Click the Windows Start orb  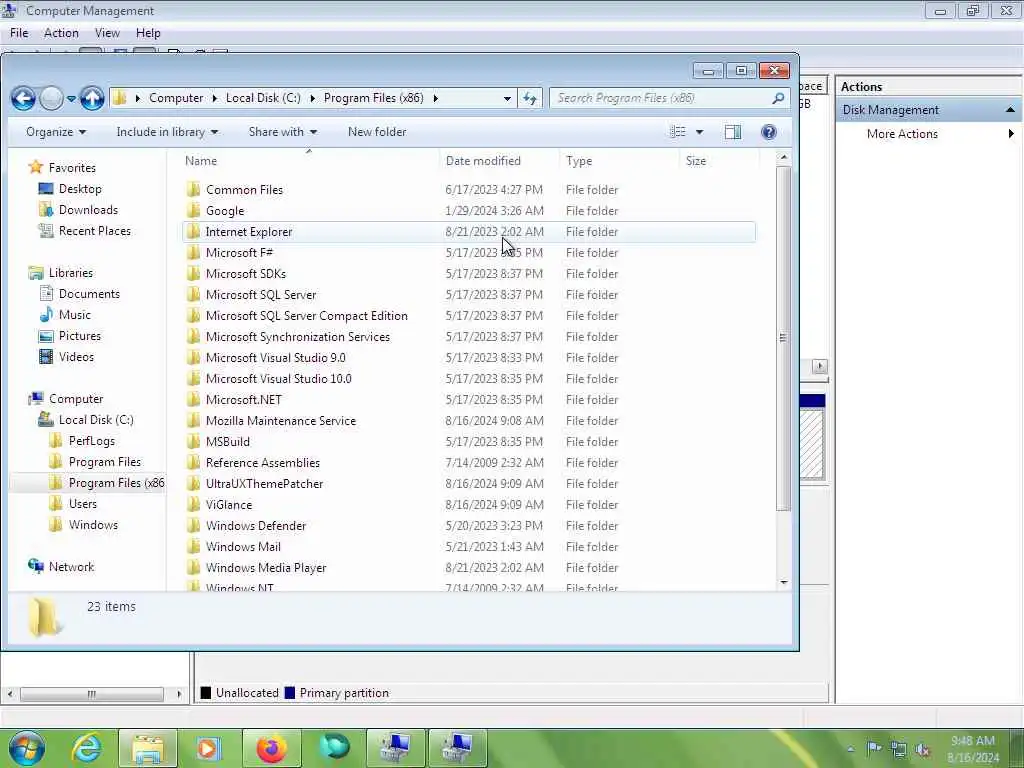(x=26, y=748)
